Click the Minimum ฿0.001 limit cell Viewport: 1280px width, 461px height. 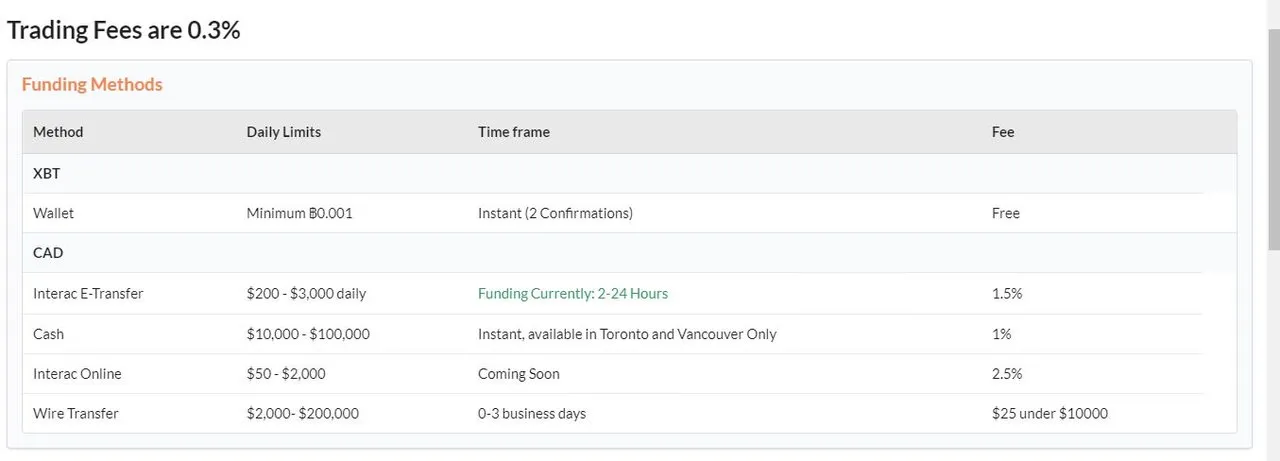click(299, 213)
